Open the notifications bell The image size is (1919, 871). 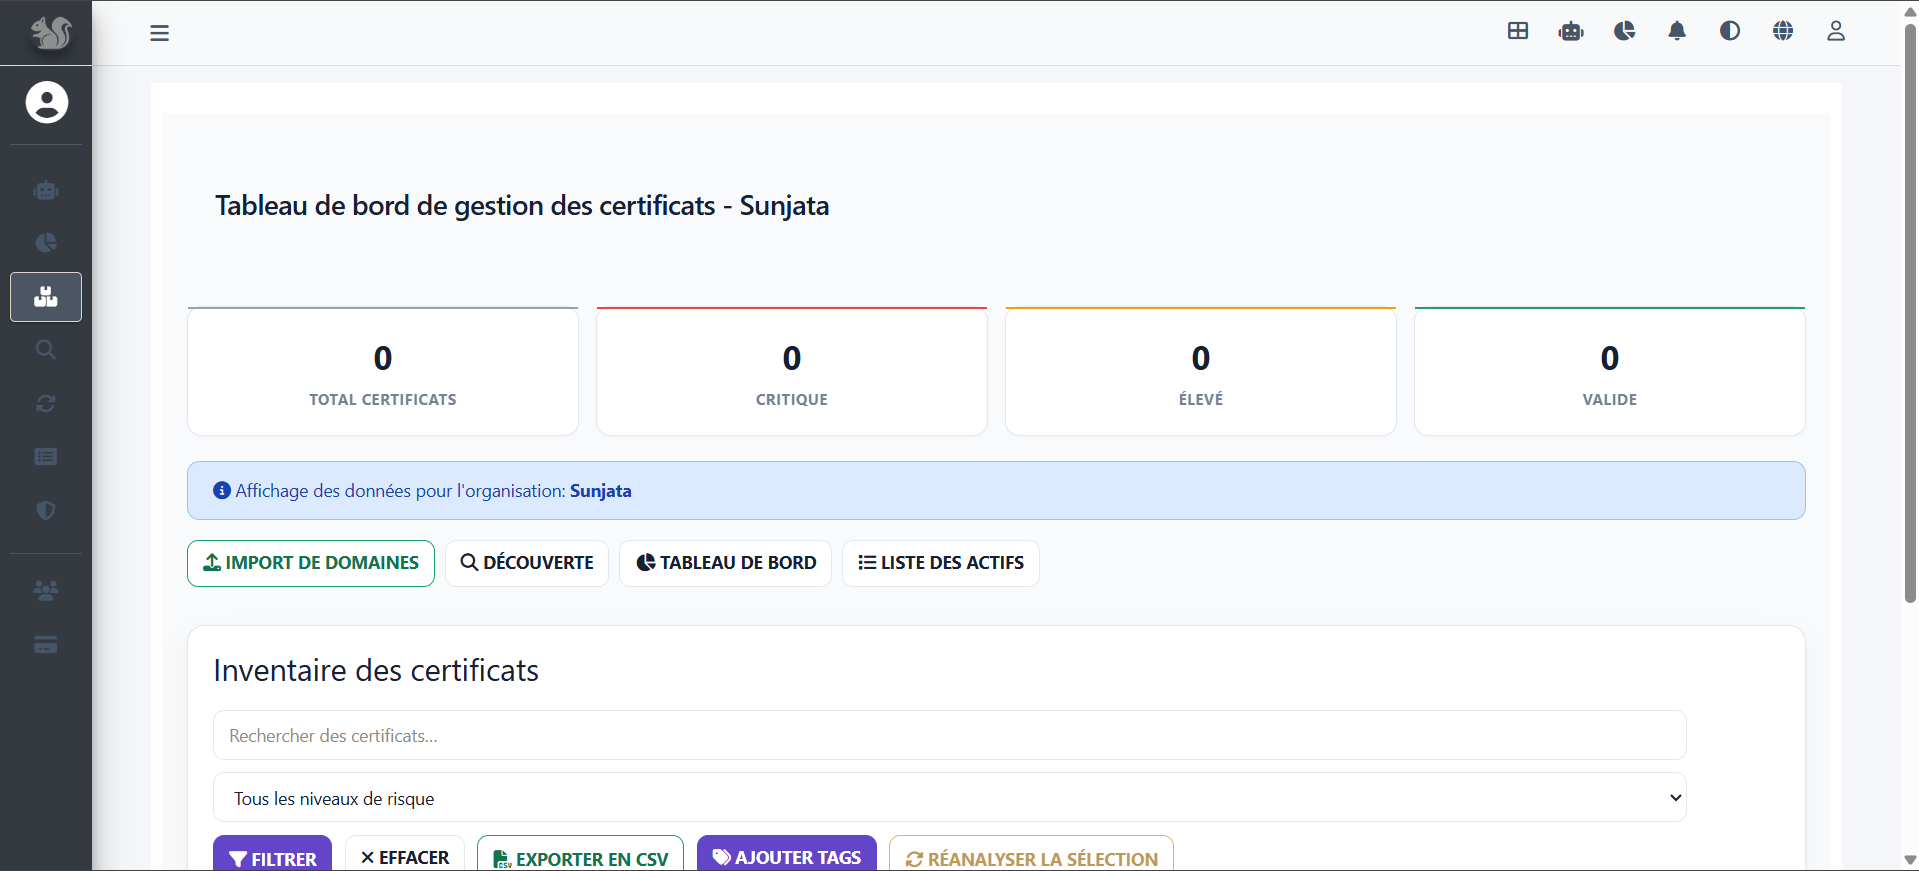pos(1677,31)
